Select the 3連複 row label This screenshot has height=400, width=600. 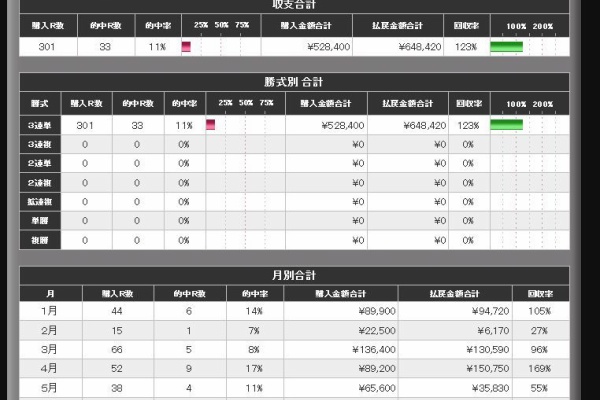39,144
